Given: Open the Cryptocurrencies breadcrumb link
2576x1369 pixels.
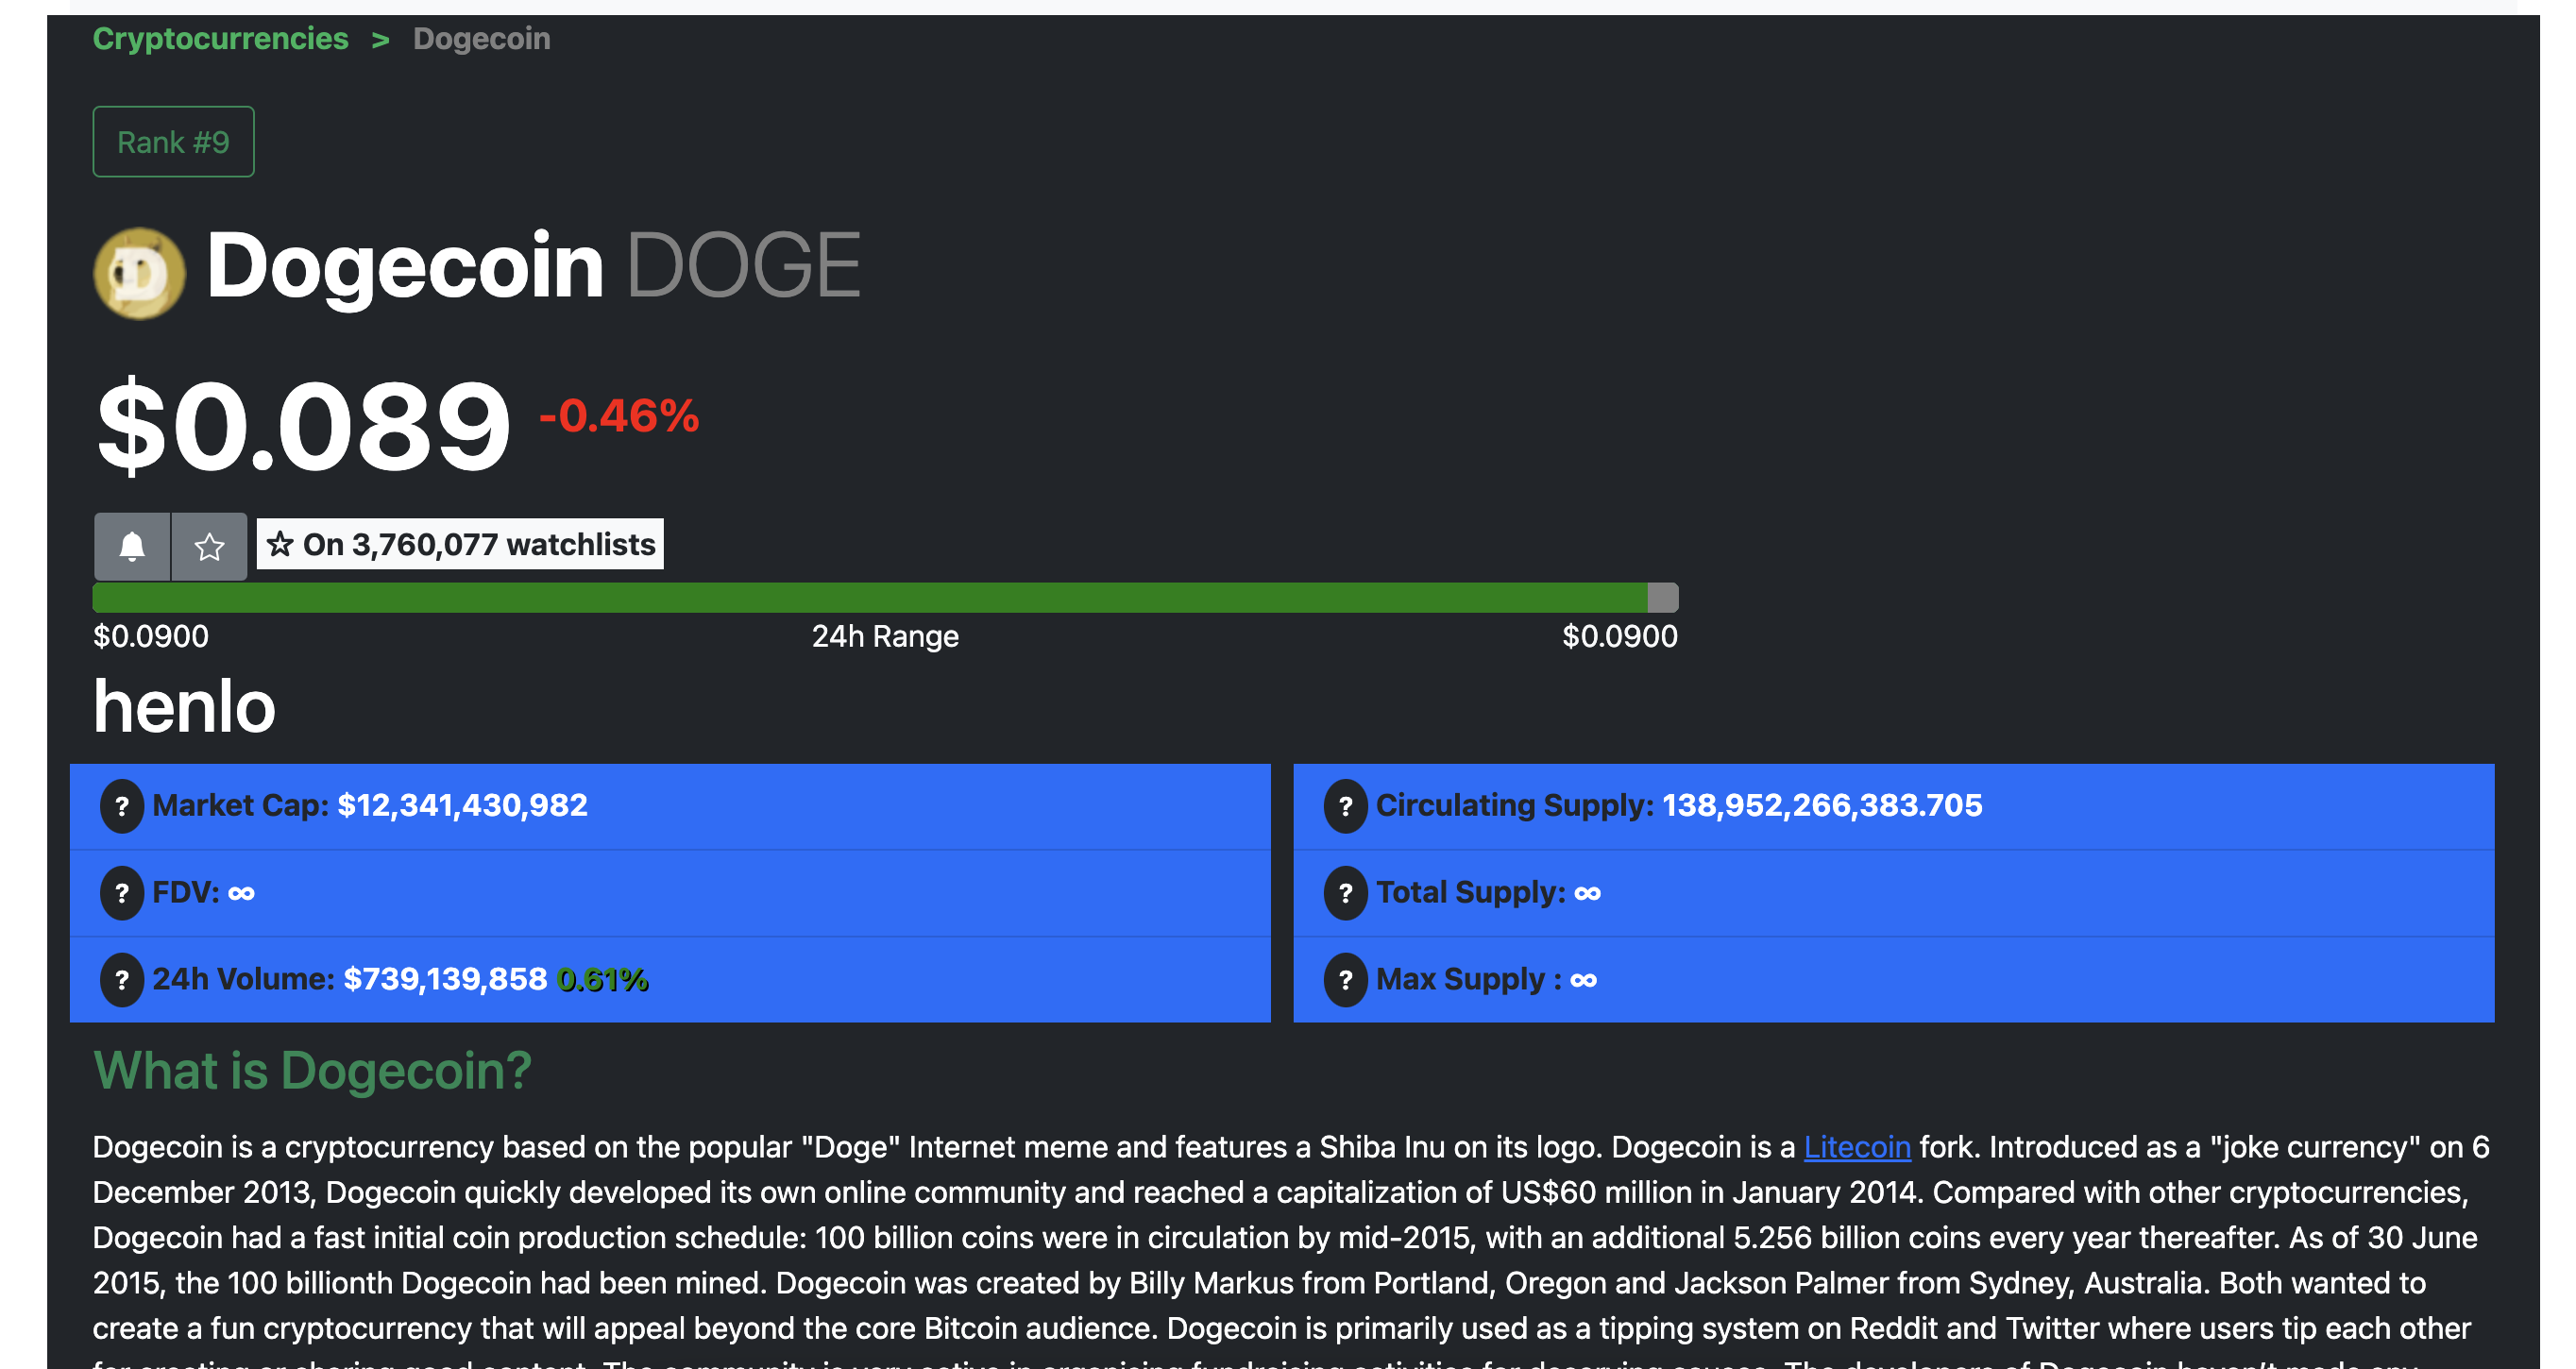Looking at the screenshot, I should coord(220,39).
